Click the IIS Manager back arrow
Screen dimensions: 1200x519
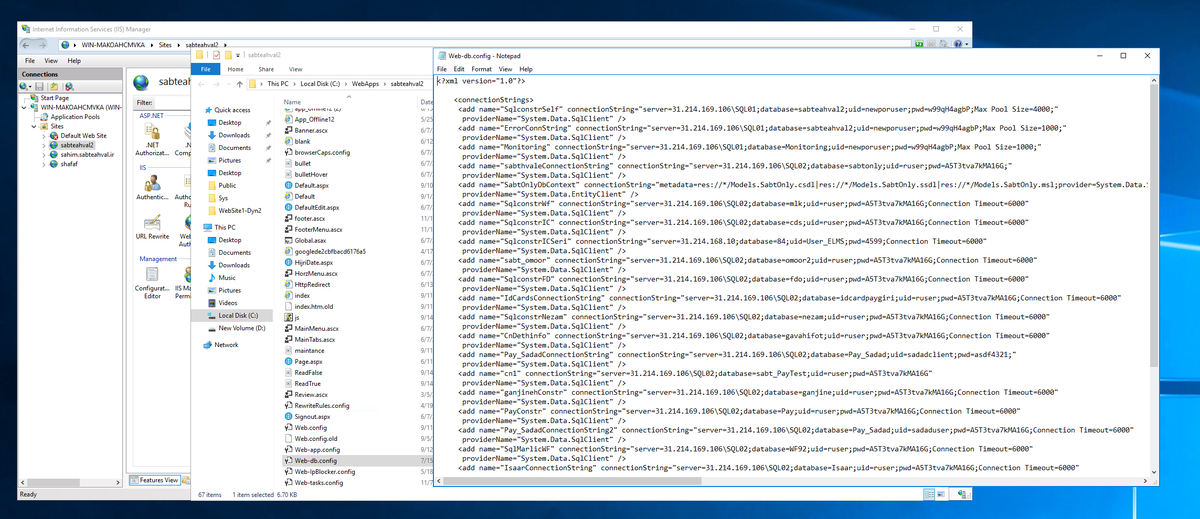pos(27,45)
